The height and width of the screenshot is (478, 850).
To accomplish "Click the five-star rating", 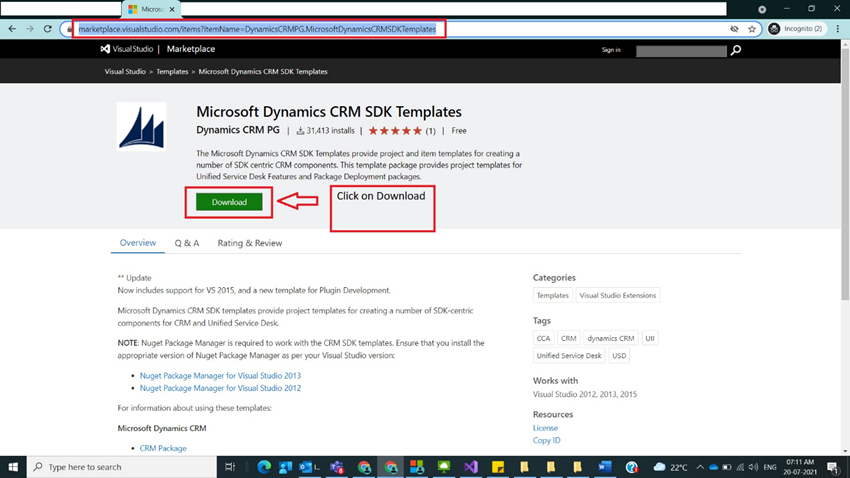I will (395, 131).
